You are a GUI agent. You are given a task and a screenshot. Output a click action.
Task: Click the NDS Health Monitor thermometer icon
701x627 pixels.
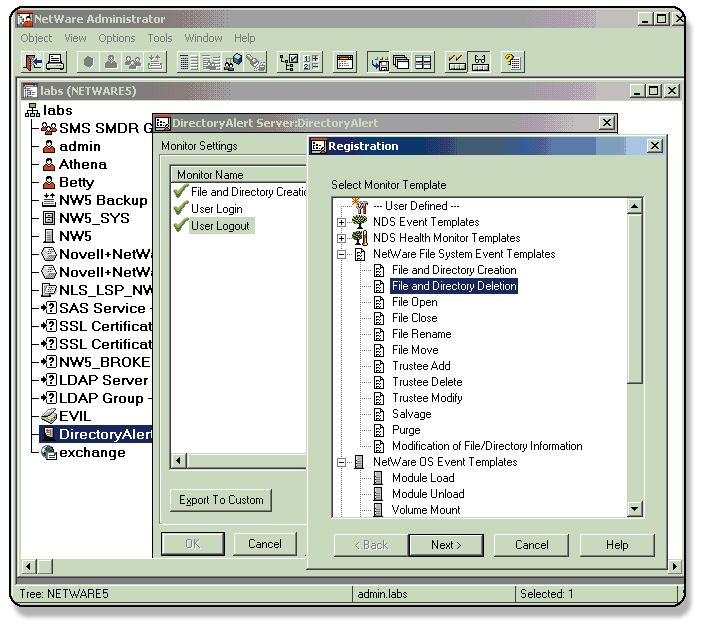[x=360, y=237]
